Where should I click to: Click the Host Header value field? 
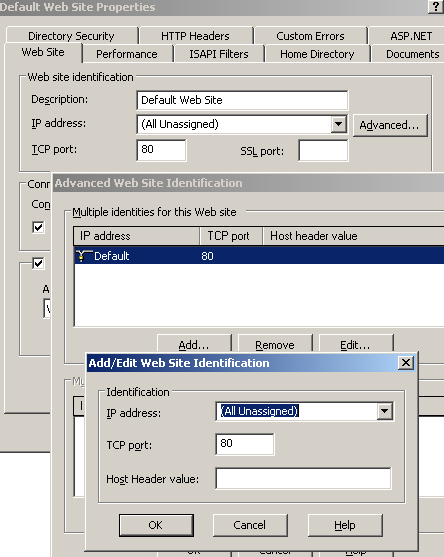coord(303,478)
